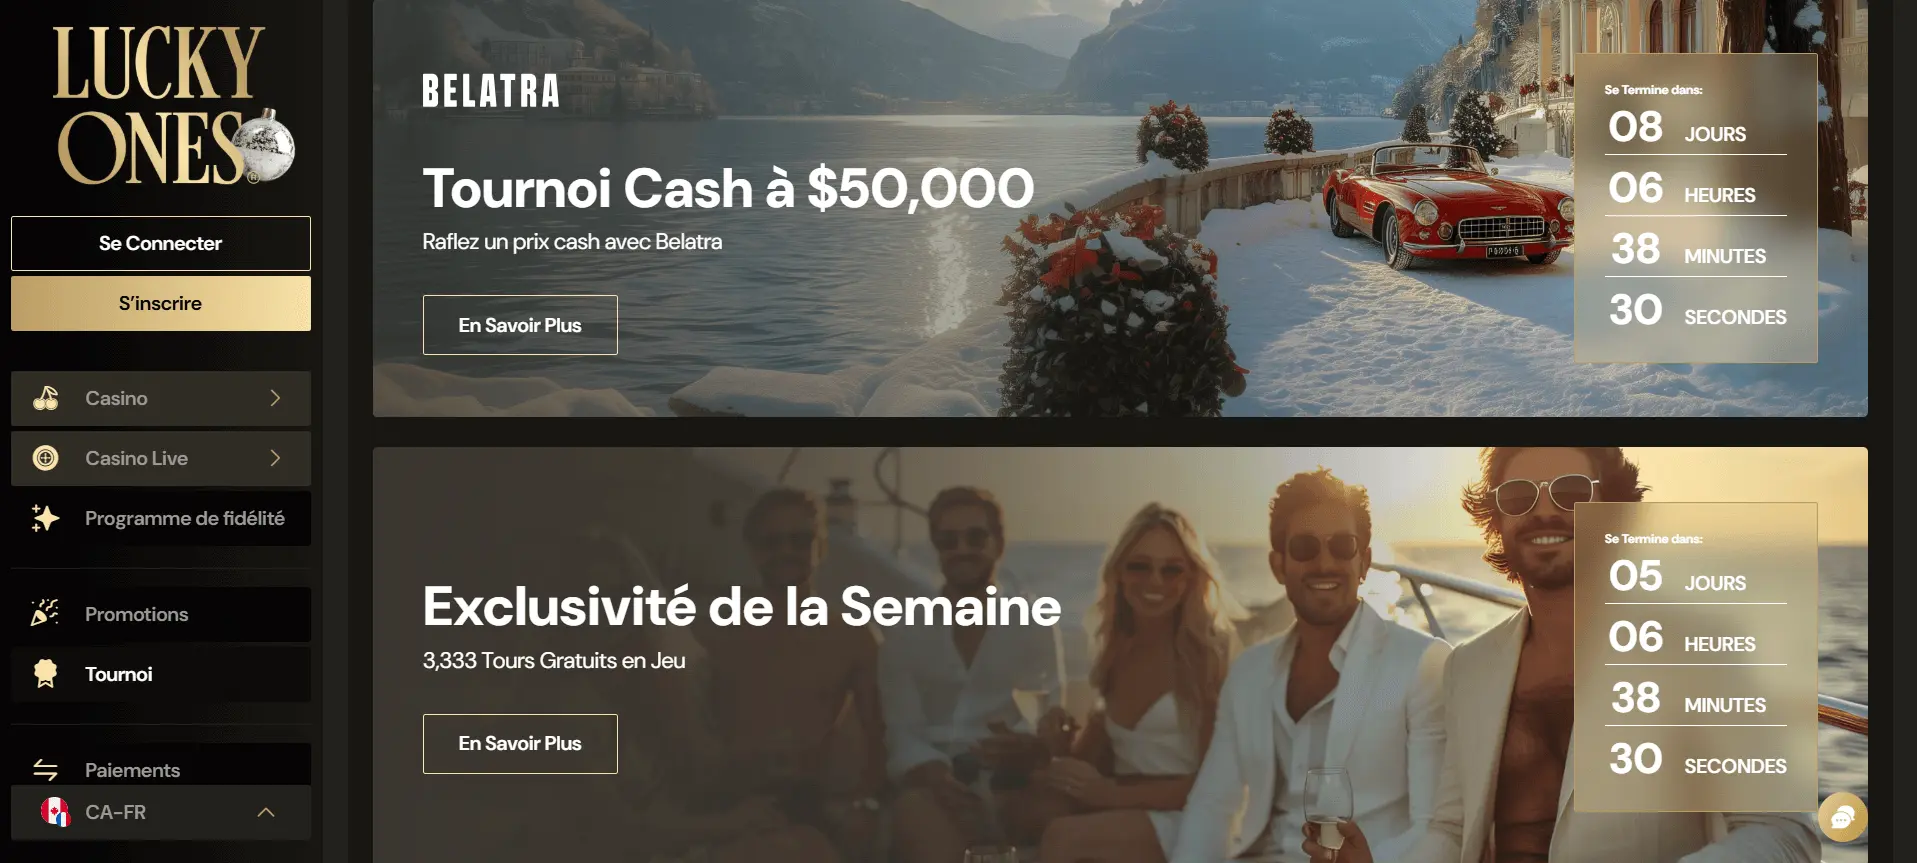This screenshot has width=1917, height=863.
Task: Select the Tournoi menu item
Action: (x=161, y=674)
